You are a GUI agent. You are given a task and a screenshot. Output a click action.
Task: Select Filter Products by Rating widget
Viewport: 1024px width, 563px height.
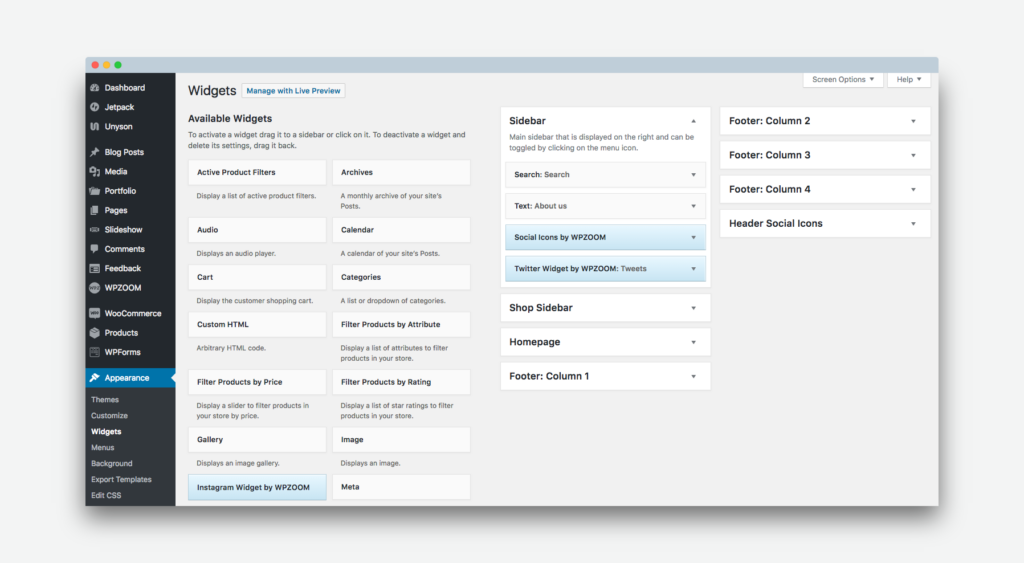point(401,382)
